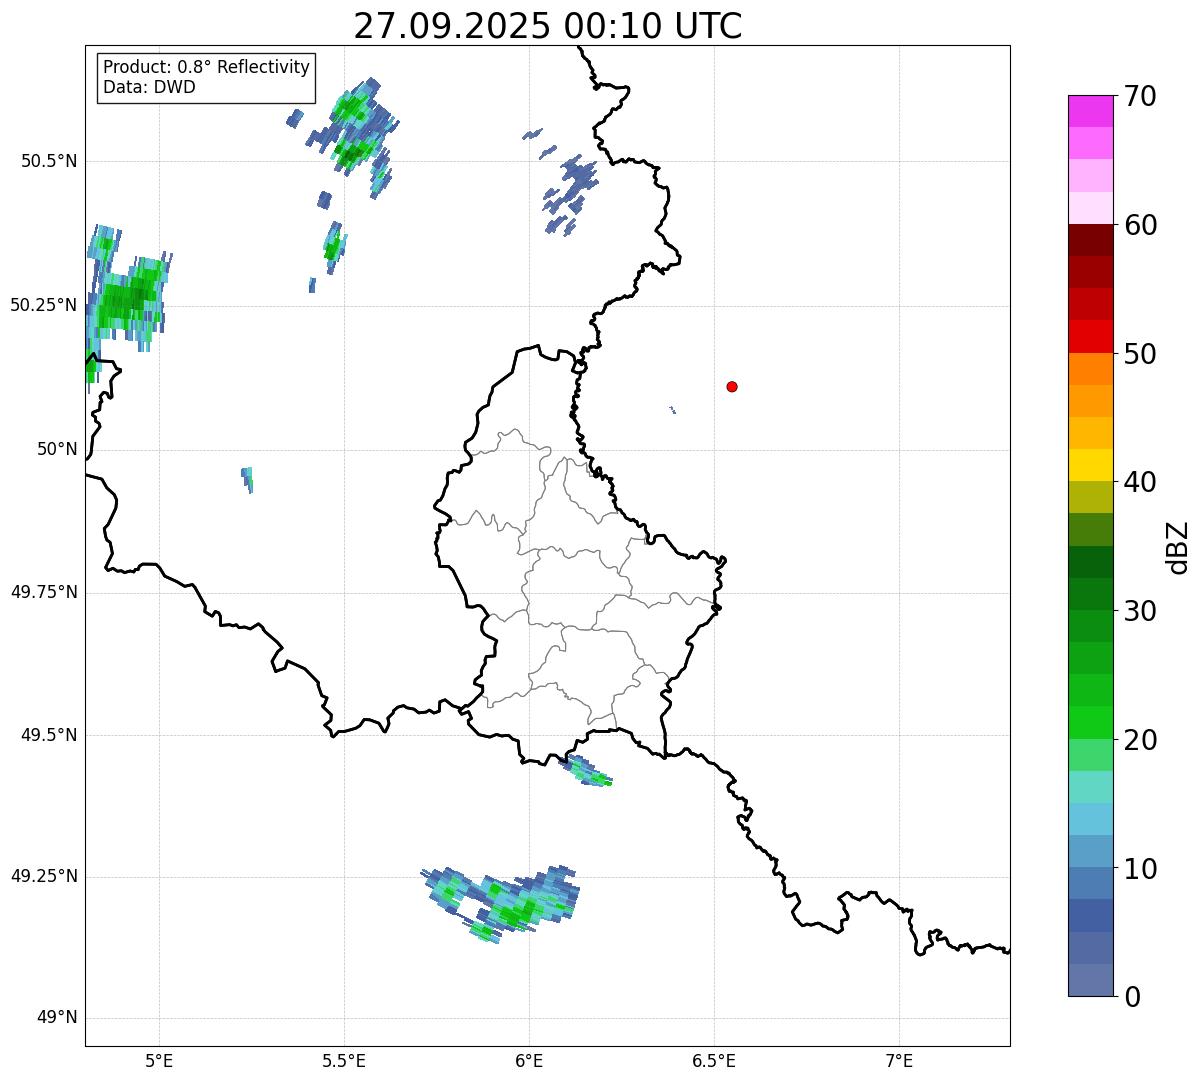Screen dimensions: 1202x1081
Task: Click the yellow swatch just above 40 dBZ
Action: (1090, 465)
